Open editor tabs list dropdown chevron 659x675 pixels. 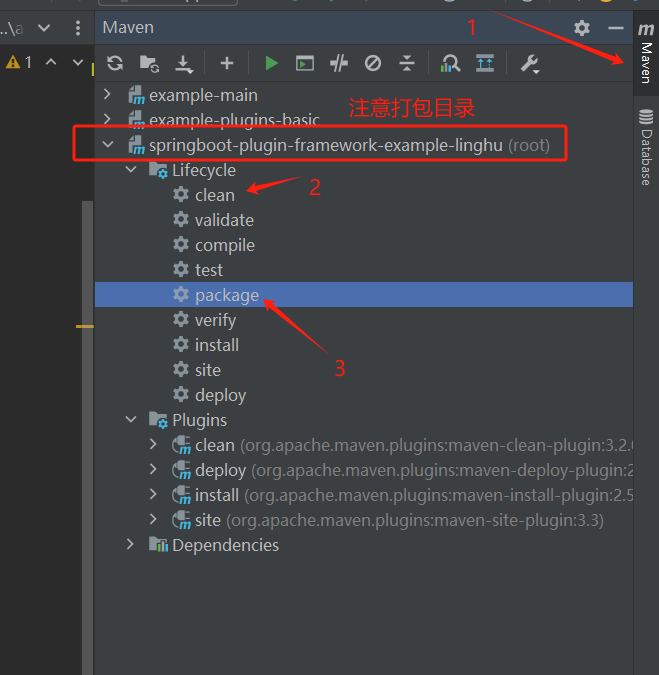(43, 28)
